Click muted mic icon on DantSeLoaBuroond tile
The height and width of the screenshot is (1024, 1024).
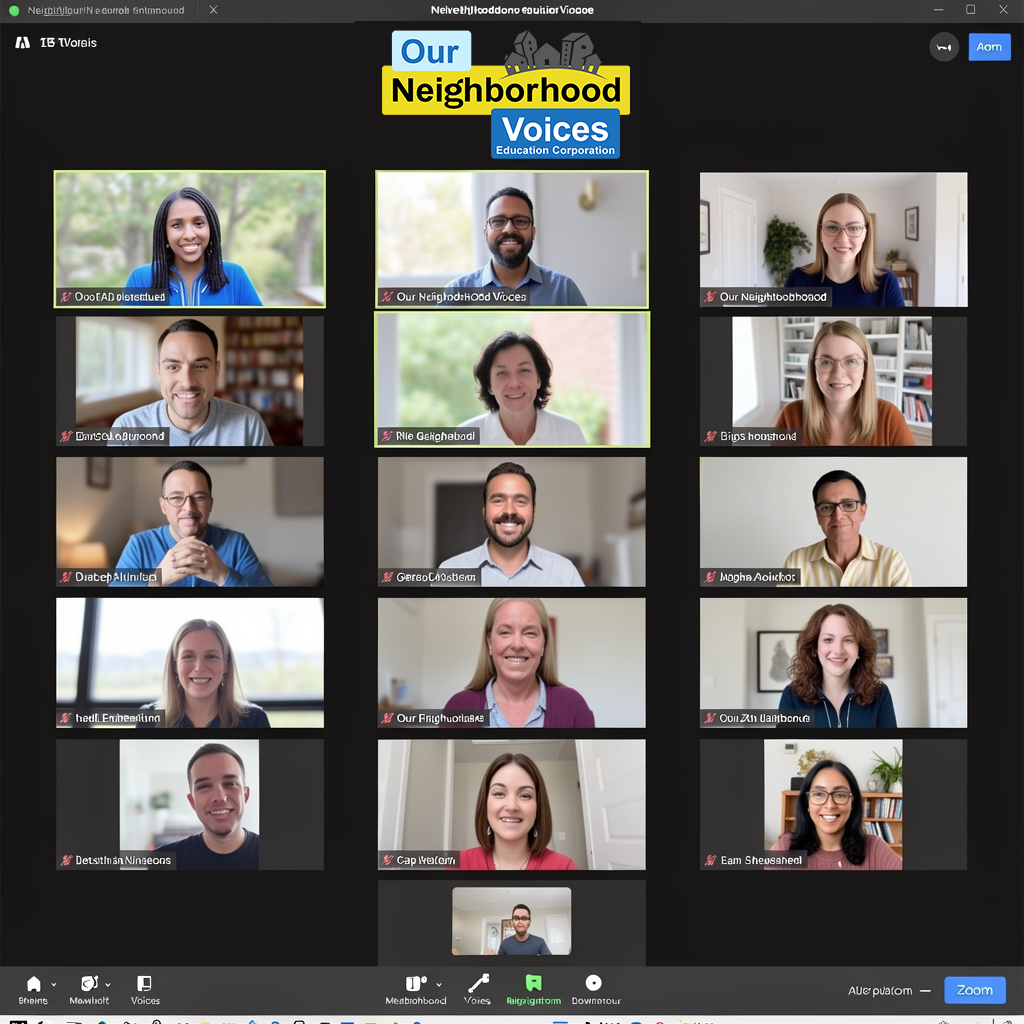pyautogui.click(x=65, y=436)
